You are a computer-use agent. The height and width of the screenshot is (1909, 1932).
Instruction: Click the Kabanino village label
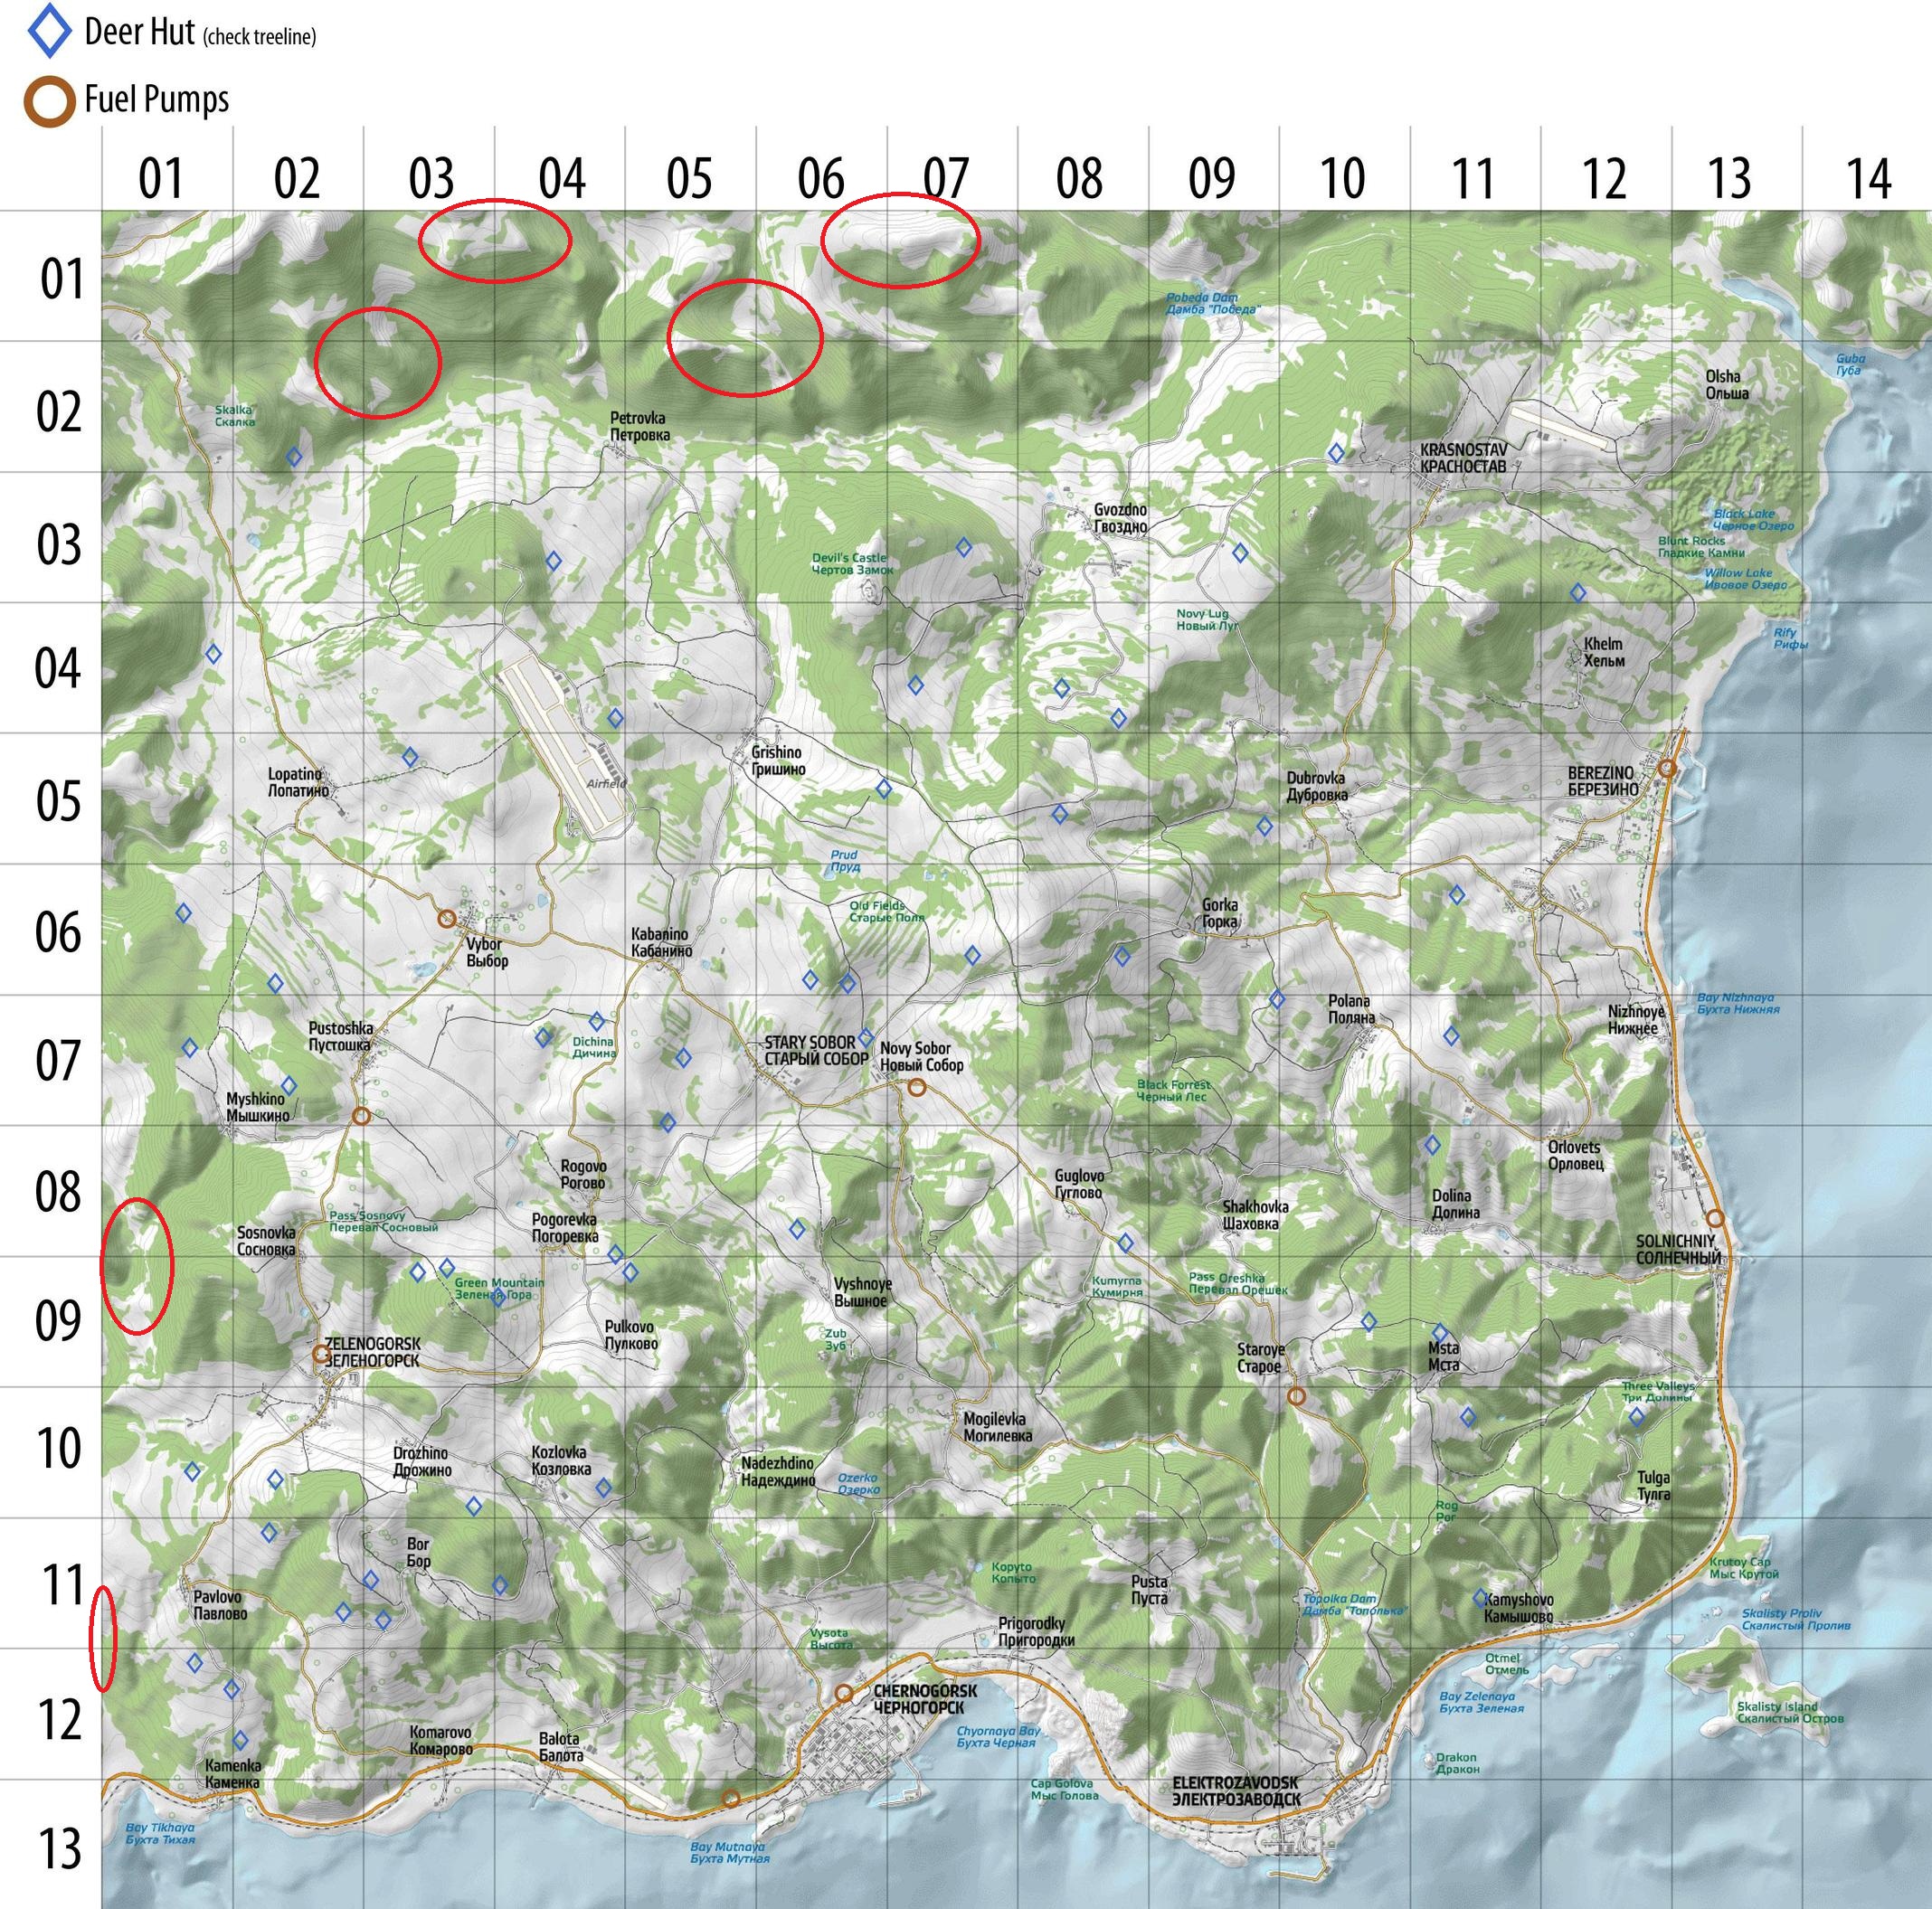(661, 942)
